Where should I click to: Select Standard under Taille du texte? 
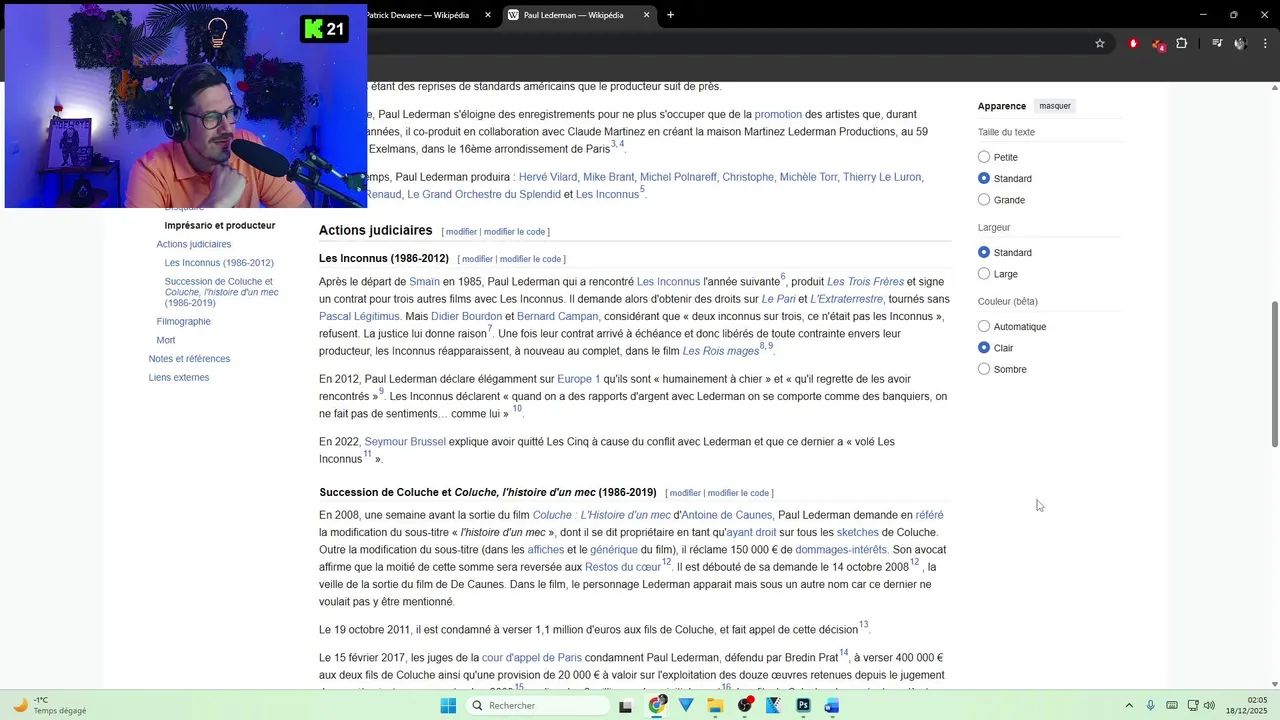click(984, 178)
